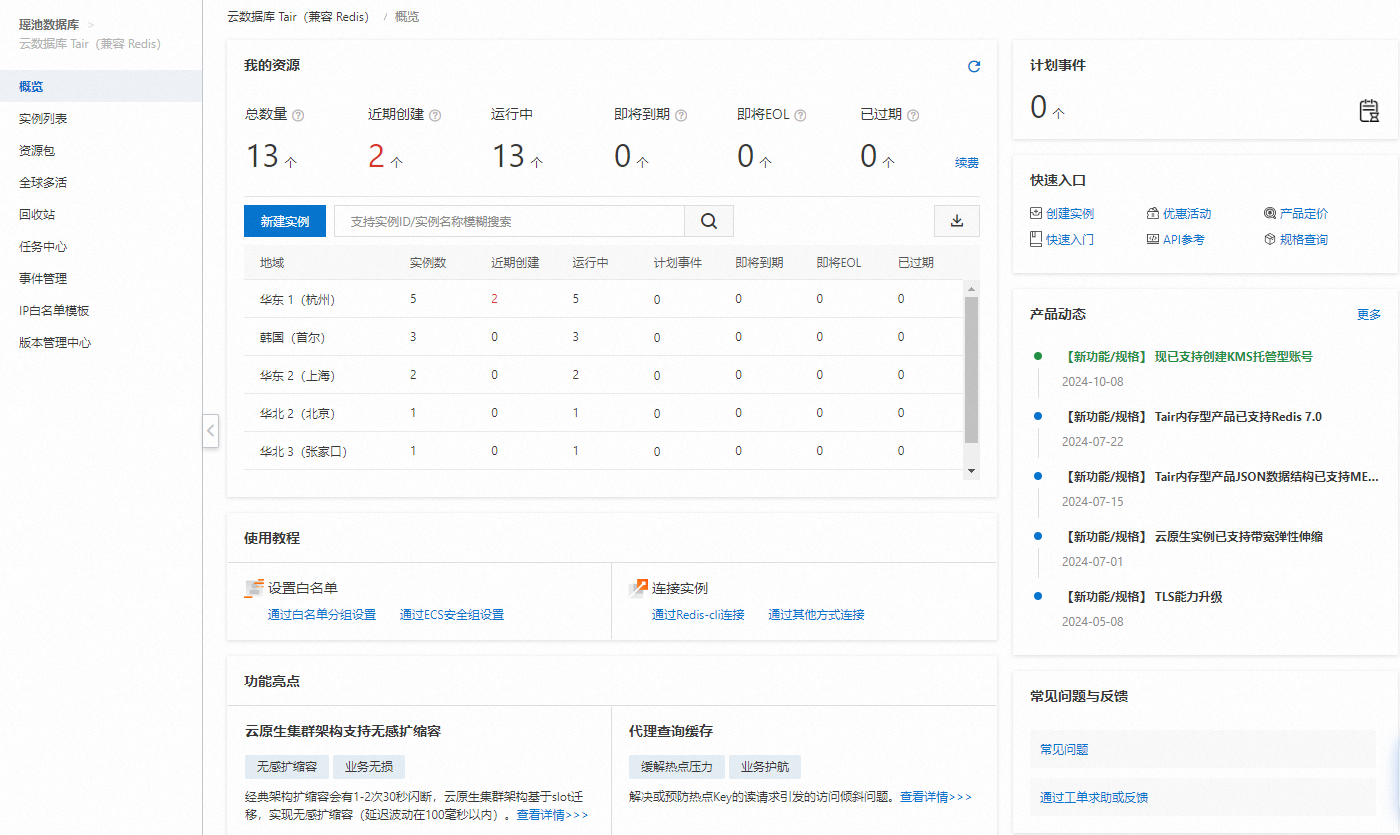Click the red 近期创建 count 2
Screen dimensions: 1400x835
[376, 156]
